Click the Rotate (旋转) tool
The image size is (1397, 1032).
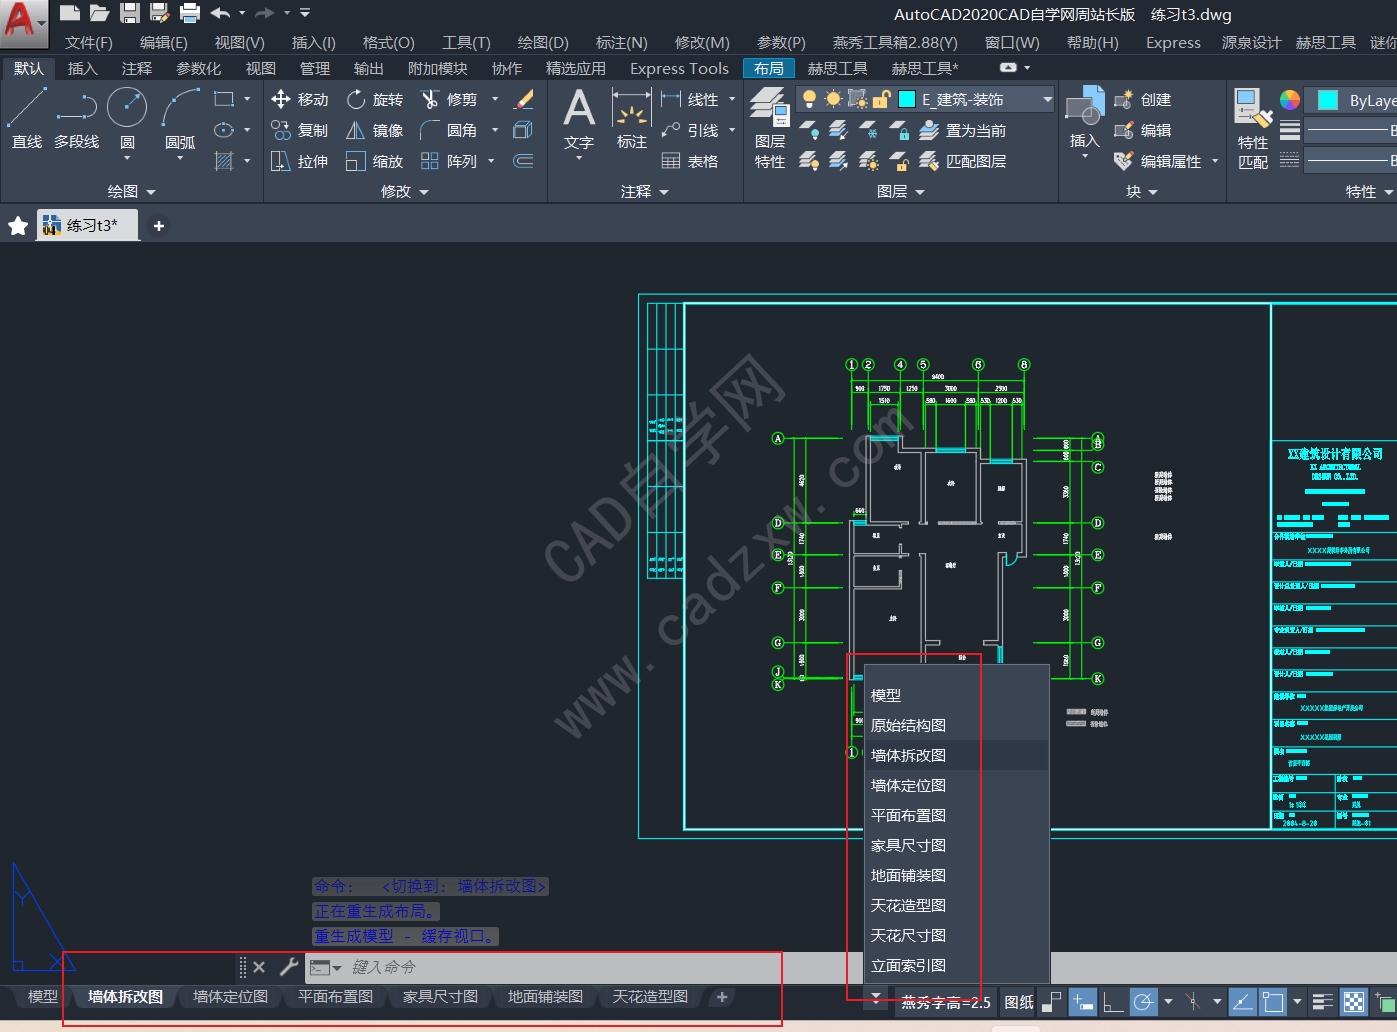click(374, 99)
